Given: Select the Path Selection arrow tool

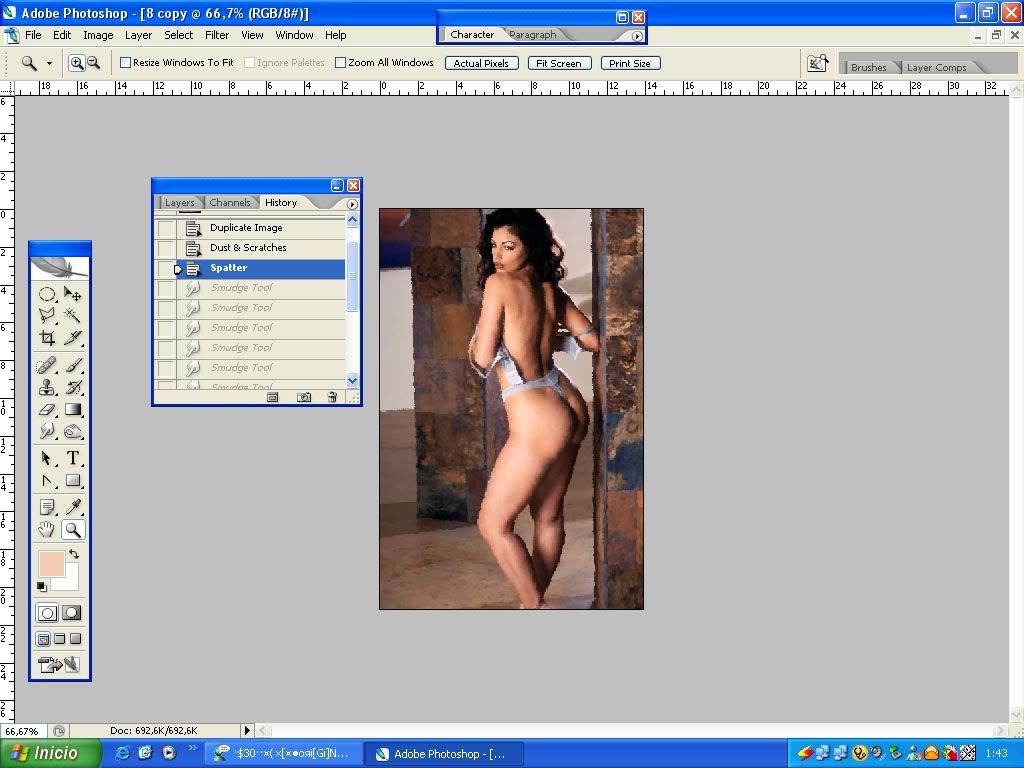Looking at the screenshot, I should tap(47, 458).
